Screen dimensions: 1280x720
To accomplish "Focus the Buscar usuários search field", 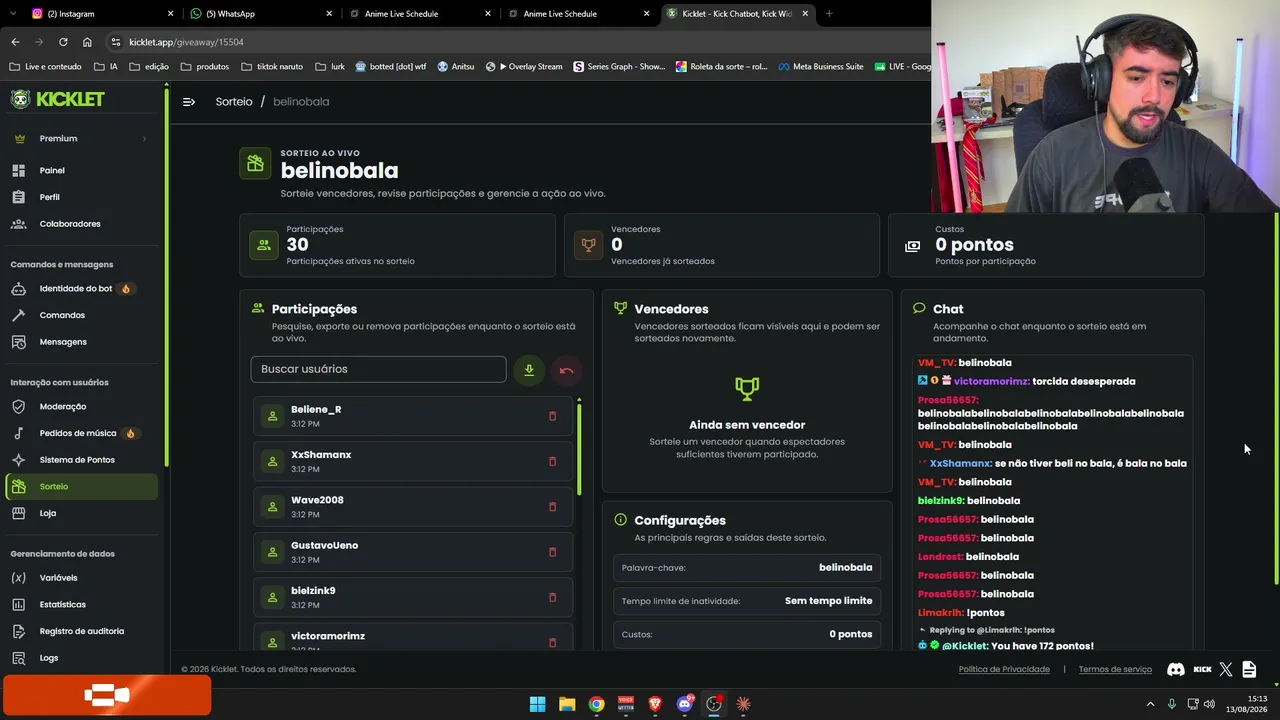I will [378, 369].
